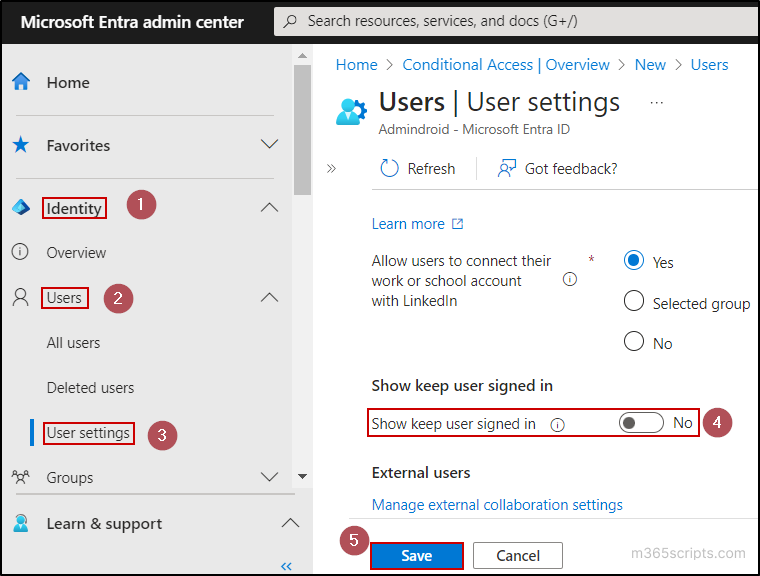Expand the Favorites section chevron
This screenshot has height=576, width=760.
click(269, 144)
